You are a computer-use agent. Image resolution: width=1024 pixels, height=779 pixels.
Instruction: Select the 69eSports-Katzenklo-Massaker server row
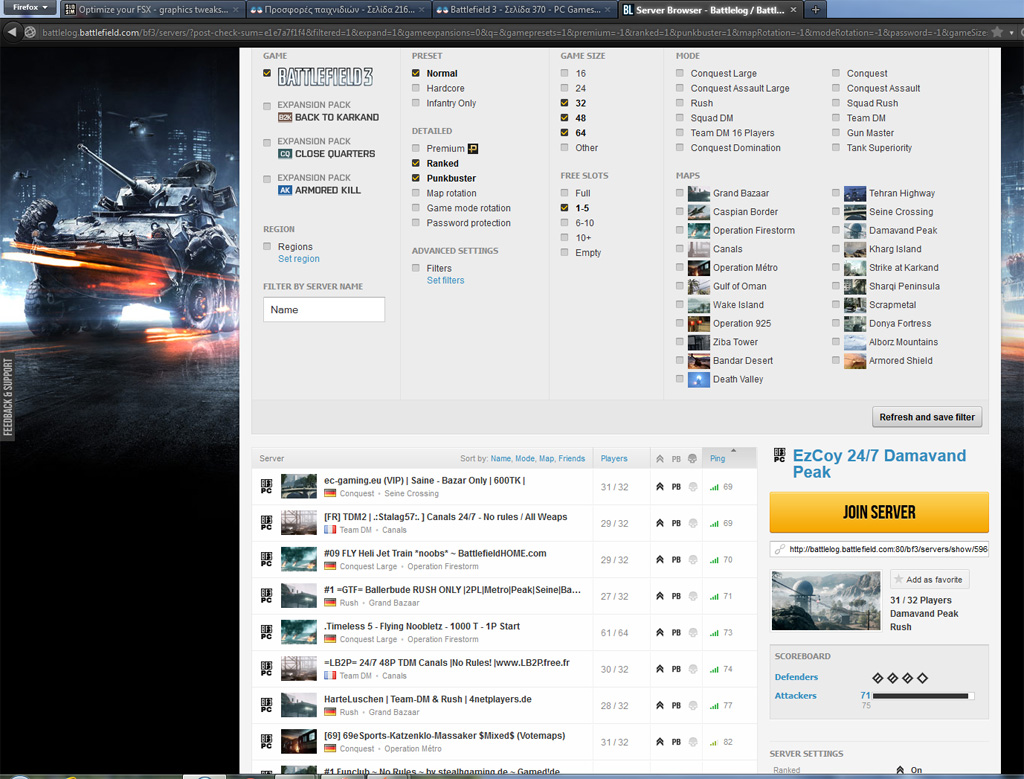(x=504, y=742)
